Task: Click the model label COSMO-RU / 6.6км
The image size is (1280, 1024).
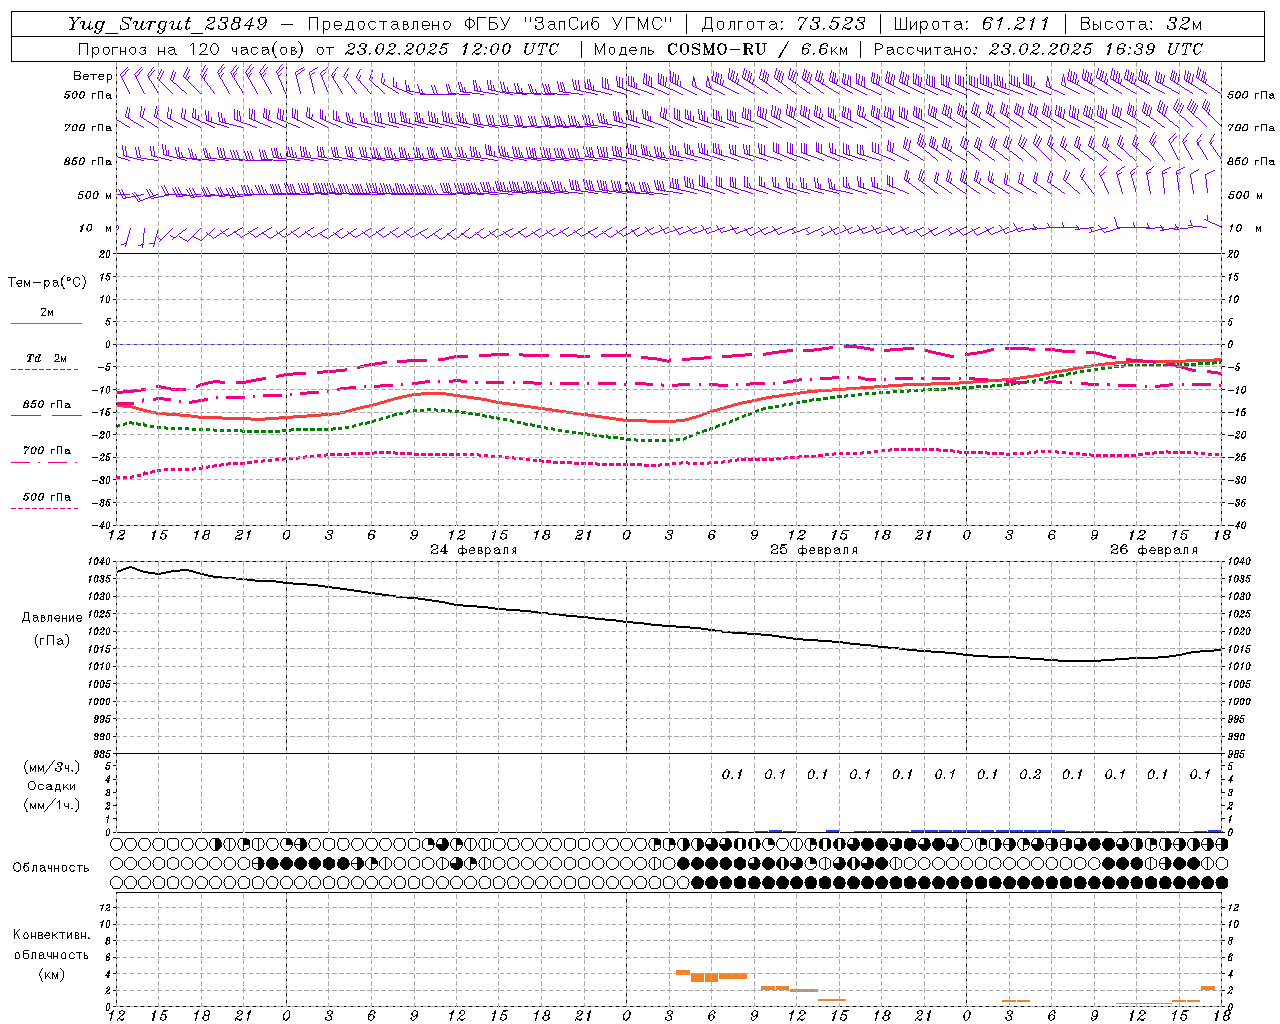Action: click(x=757, y=49)
